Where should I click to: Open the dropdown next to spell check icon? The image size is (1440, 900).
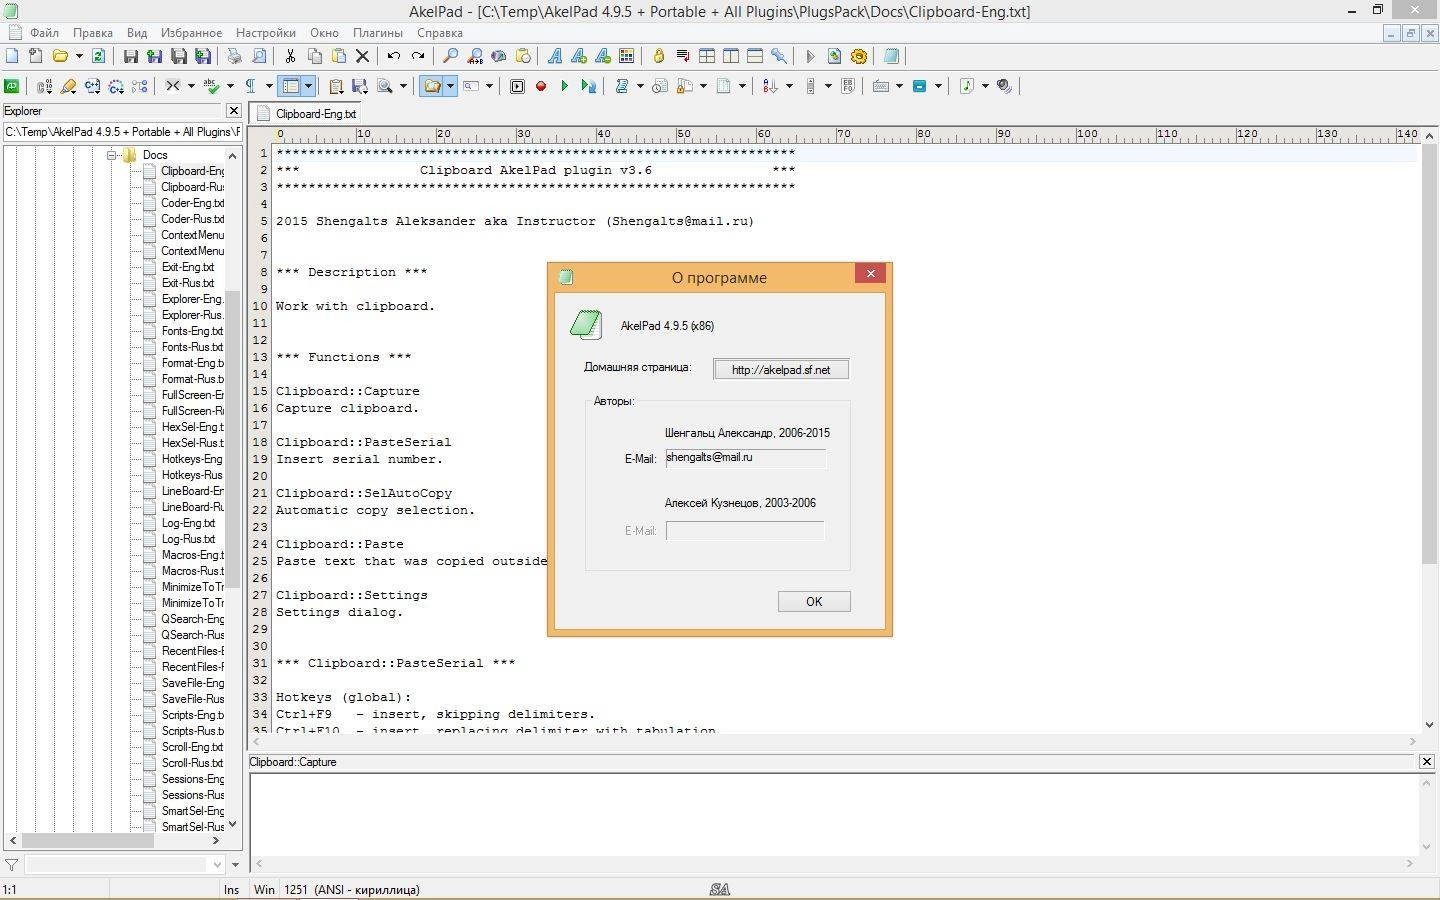[230, 86]
